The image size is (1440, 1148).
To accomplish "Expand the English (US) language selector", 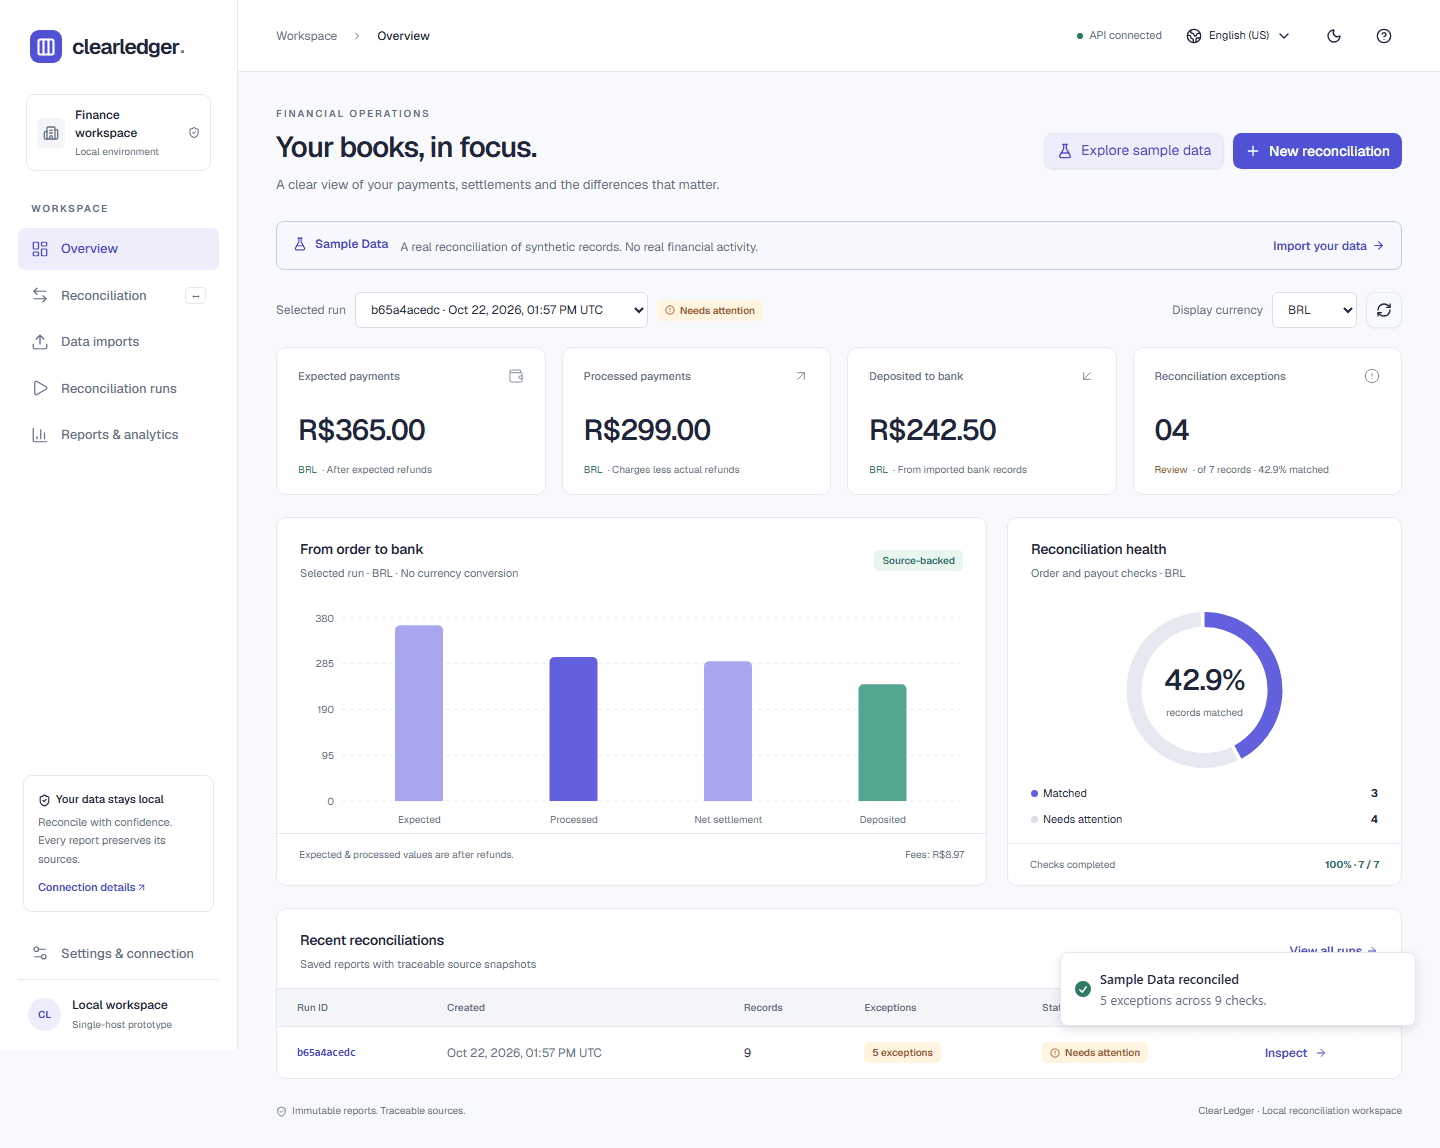I will [1238, 36].
